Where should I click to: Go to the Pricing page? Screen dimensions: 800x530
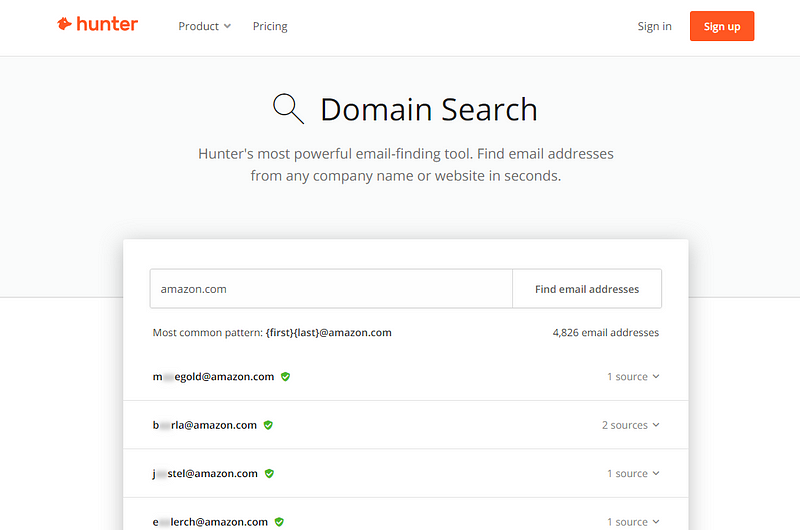(270, 26)
